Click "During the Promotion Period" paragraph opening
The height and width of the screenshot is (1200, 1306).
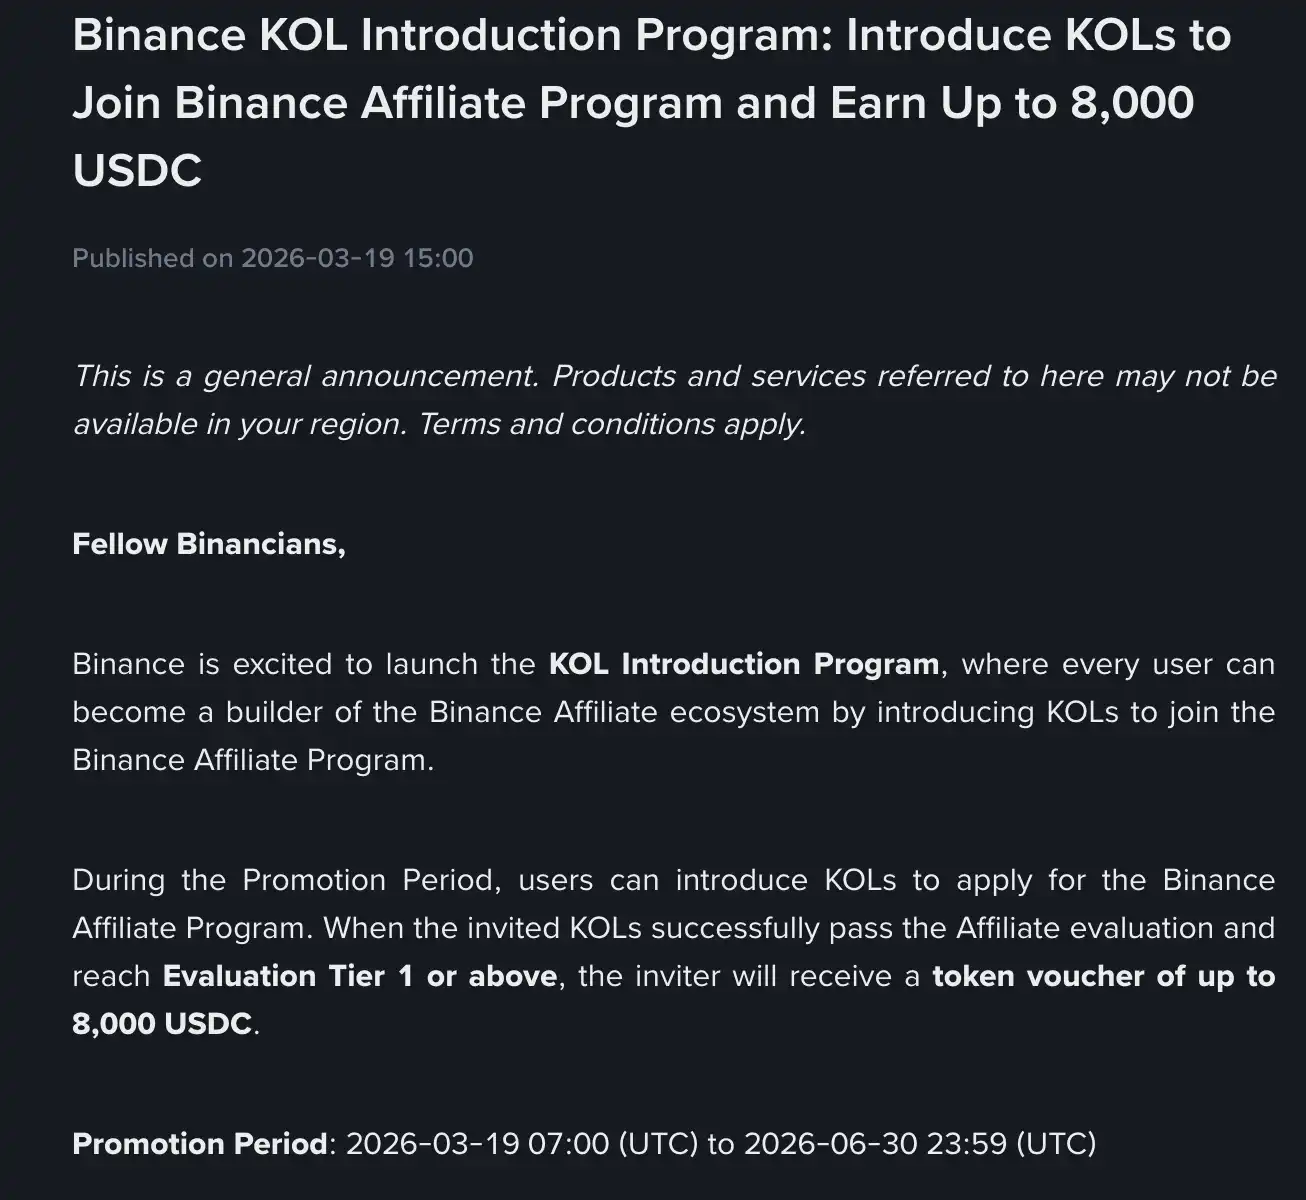[x=283, y=880]
